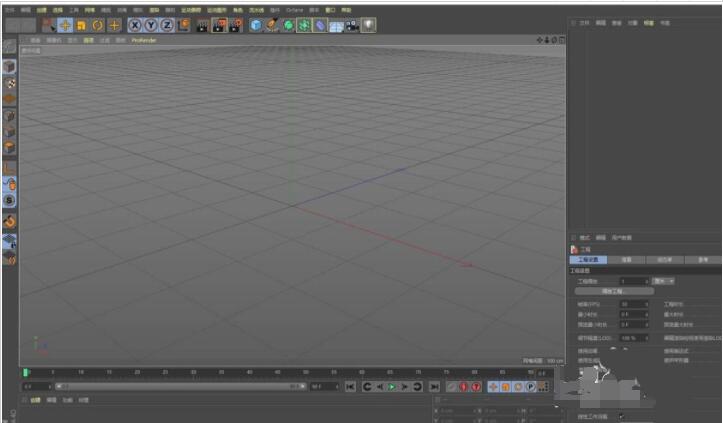723x423 pixels.
Task: Click Render to Picture Viewer clapperboard
Action: (x=219, y=25)
